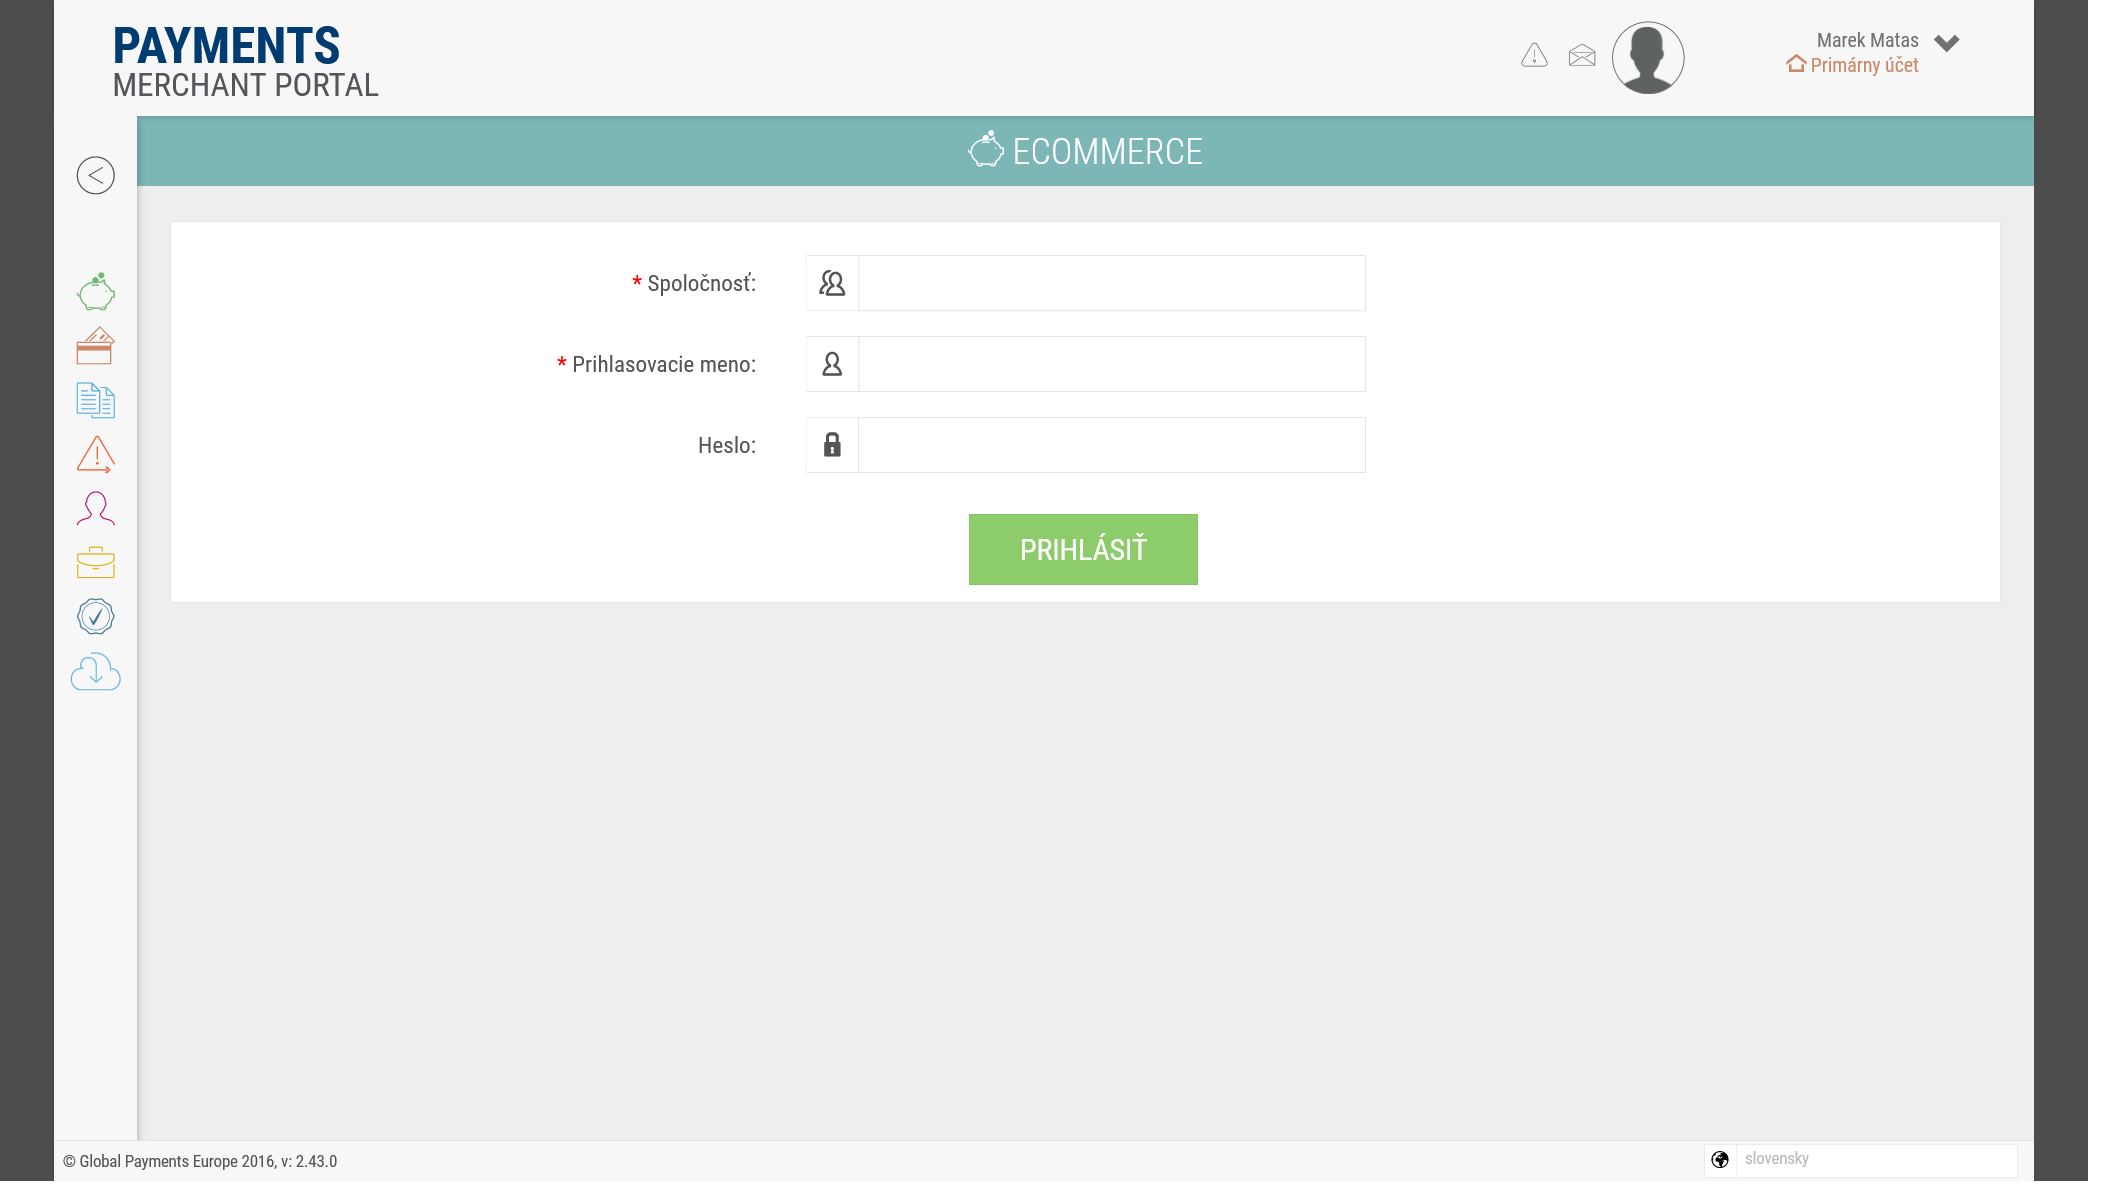Open the messages envelope icon in header
Image resolution: width=2110 pixels, height=1193 pixels.
point(1582,56)
